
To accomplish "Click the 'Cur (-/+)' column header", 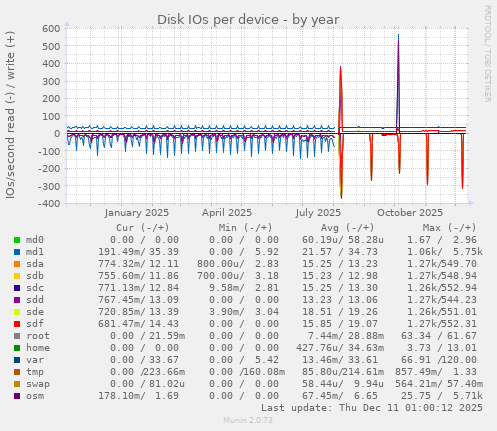I will 143,228.
